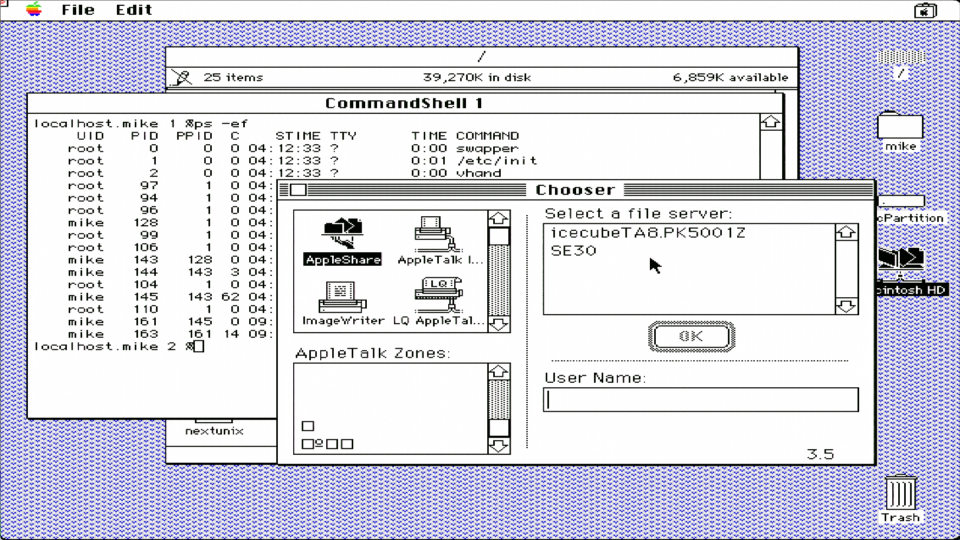Click the /etc/init command entry

(497, 160)
